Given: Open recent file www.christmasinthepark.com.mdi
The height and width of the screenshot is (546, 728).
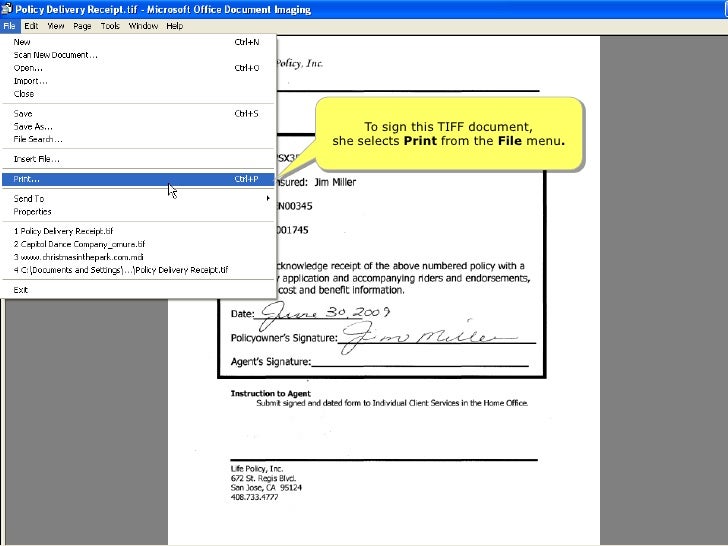Looking at the screenshot, I should 138,257.
